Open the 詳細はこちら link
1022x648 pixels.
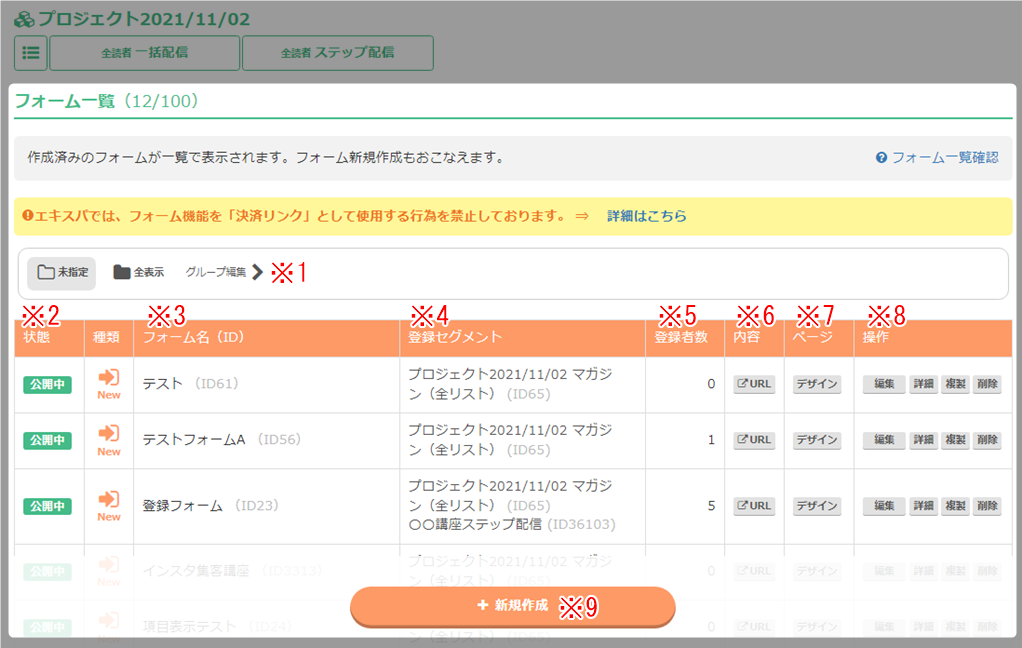646,216
